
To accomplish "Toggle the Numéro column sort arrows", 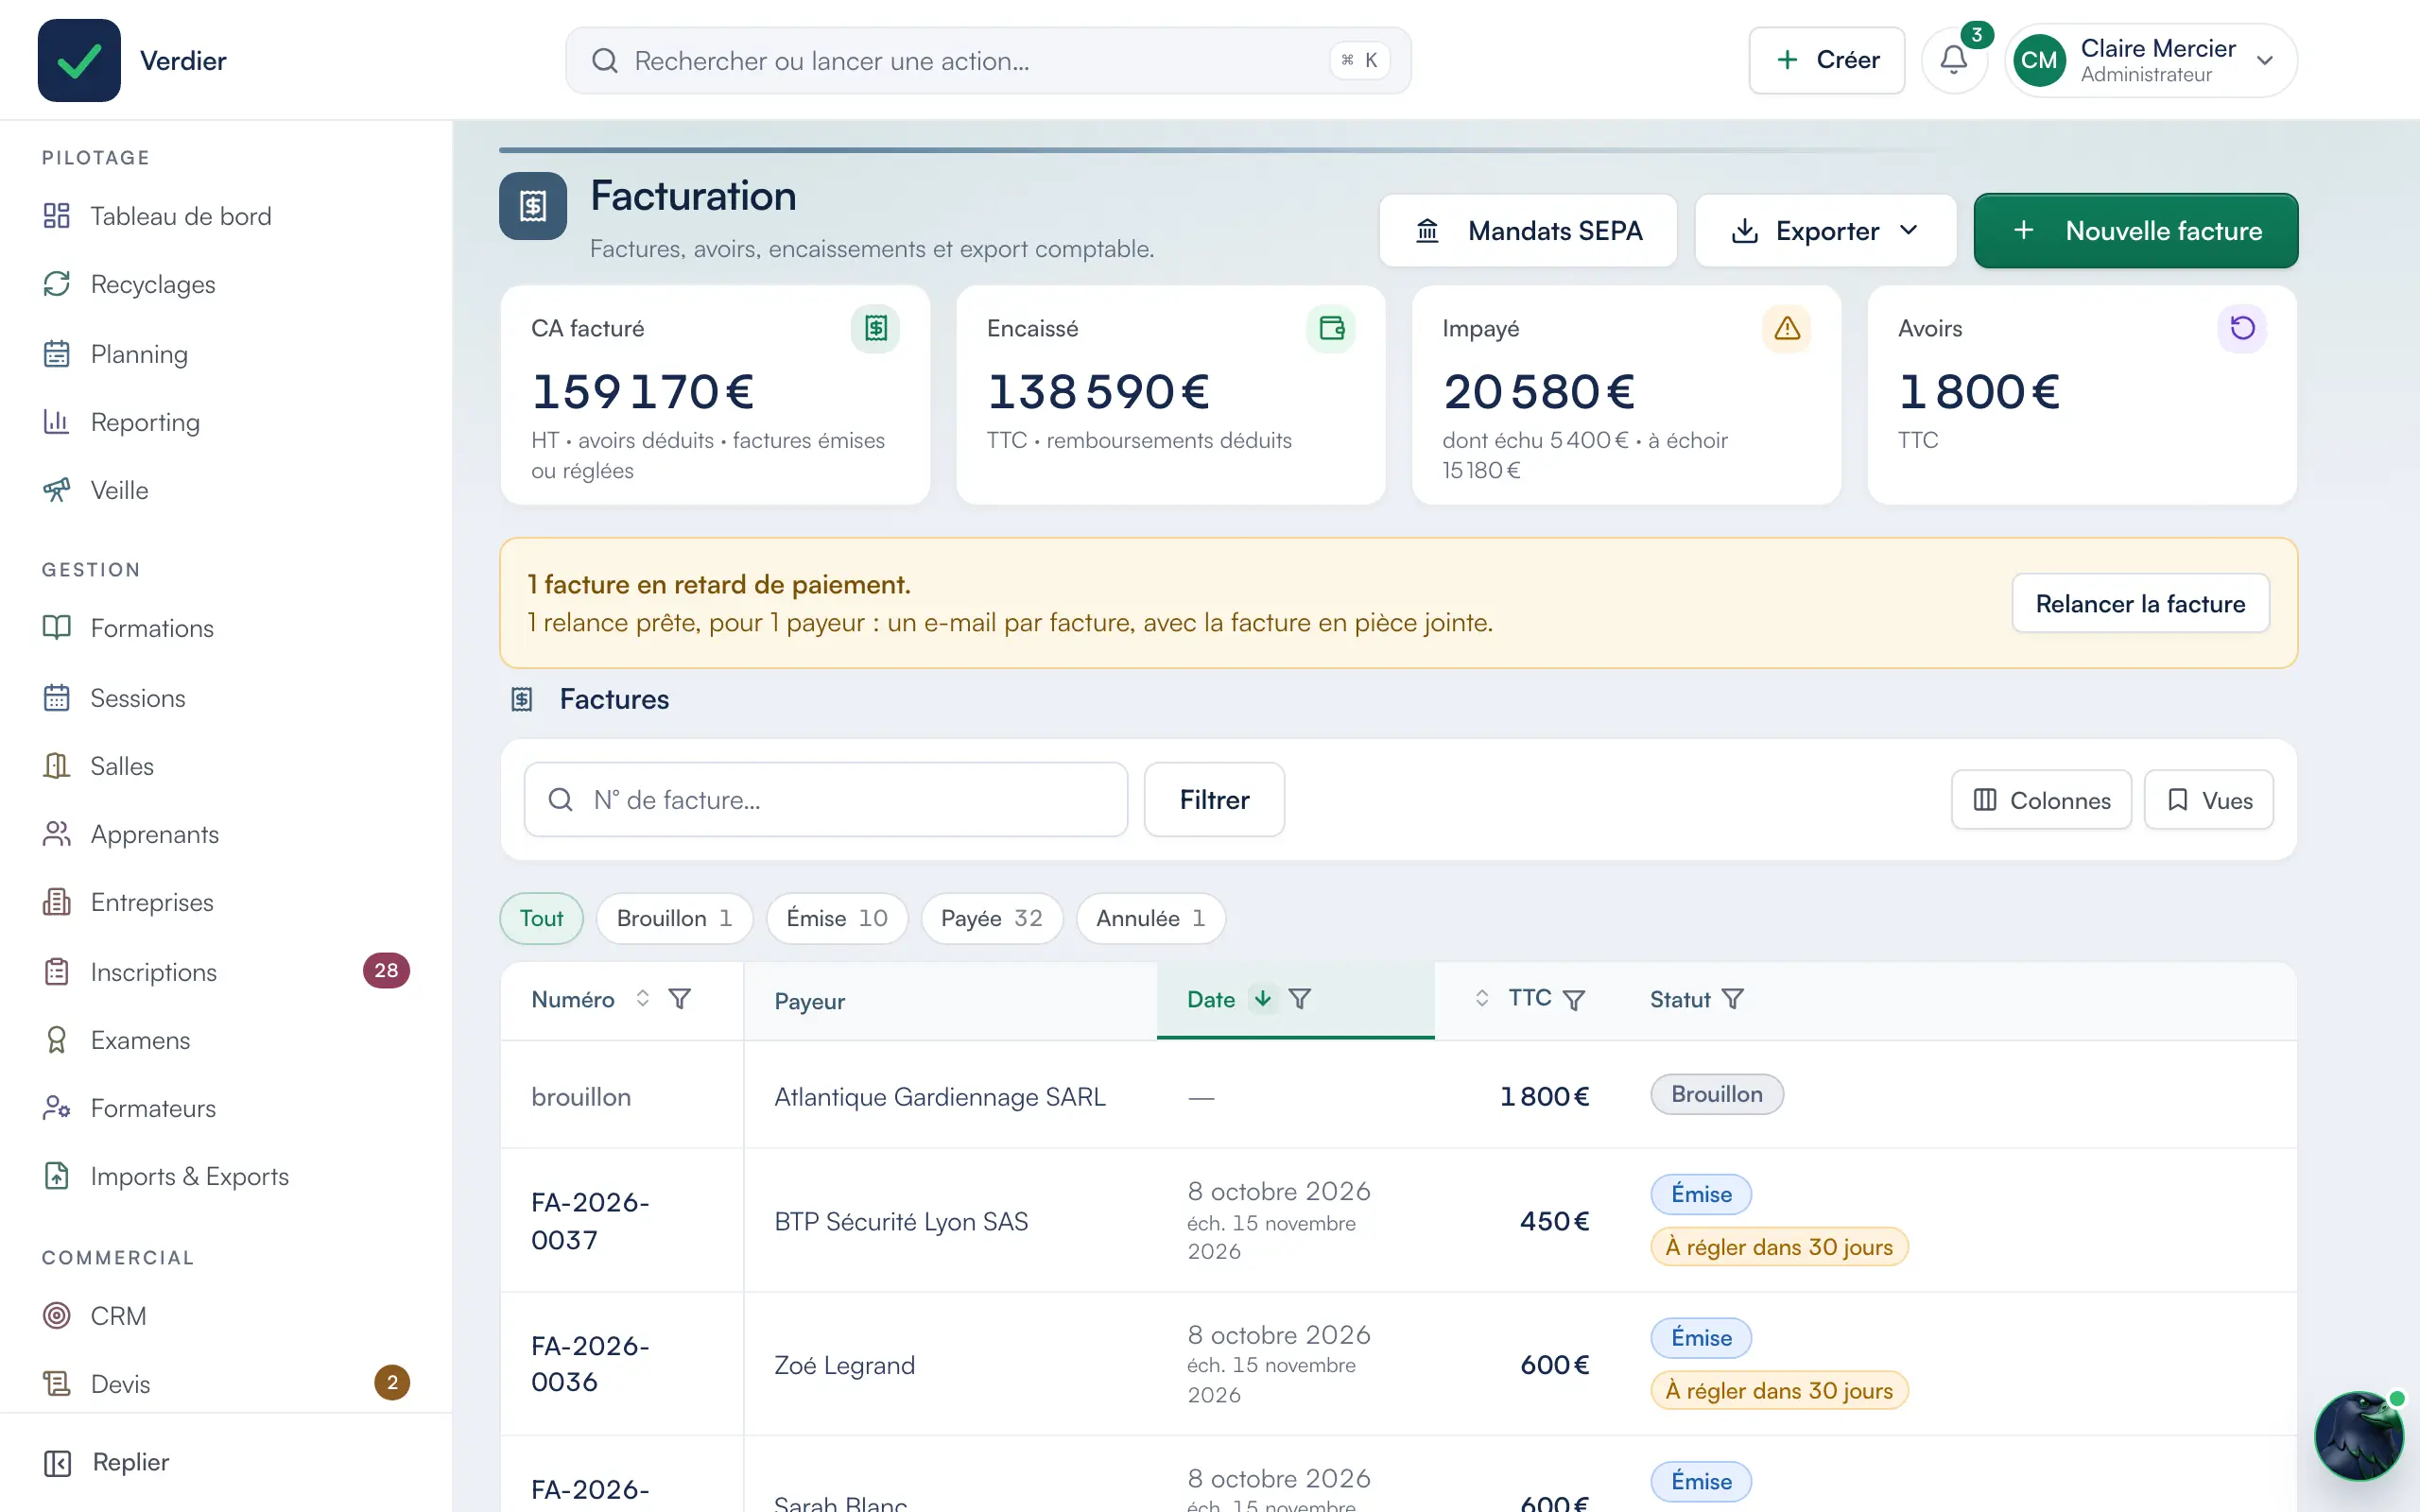I will point(642,999).
